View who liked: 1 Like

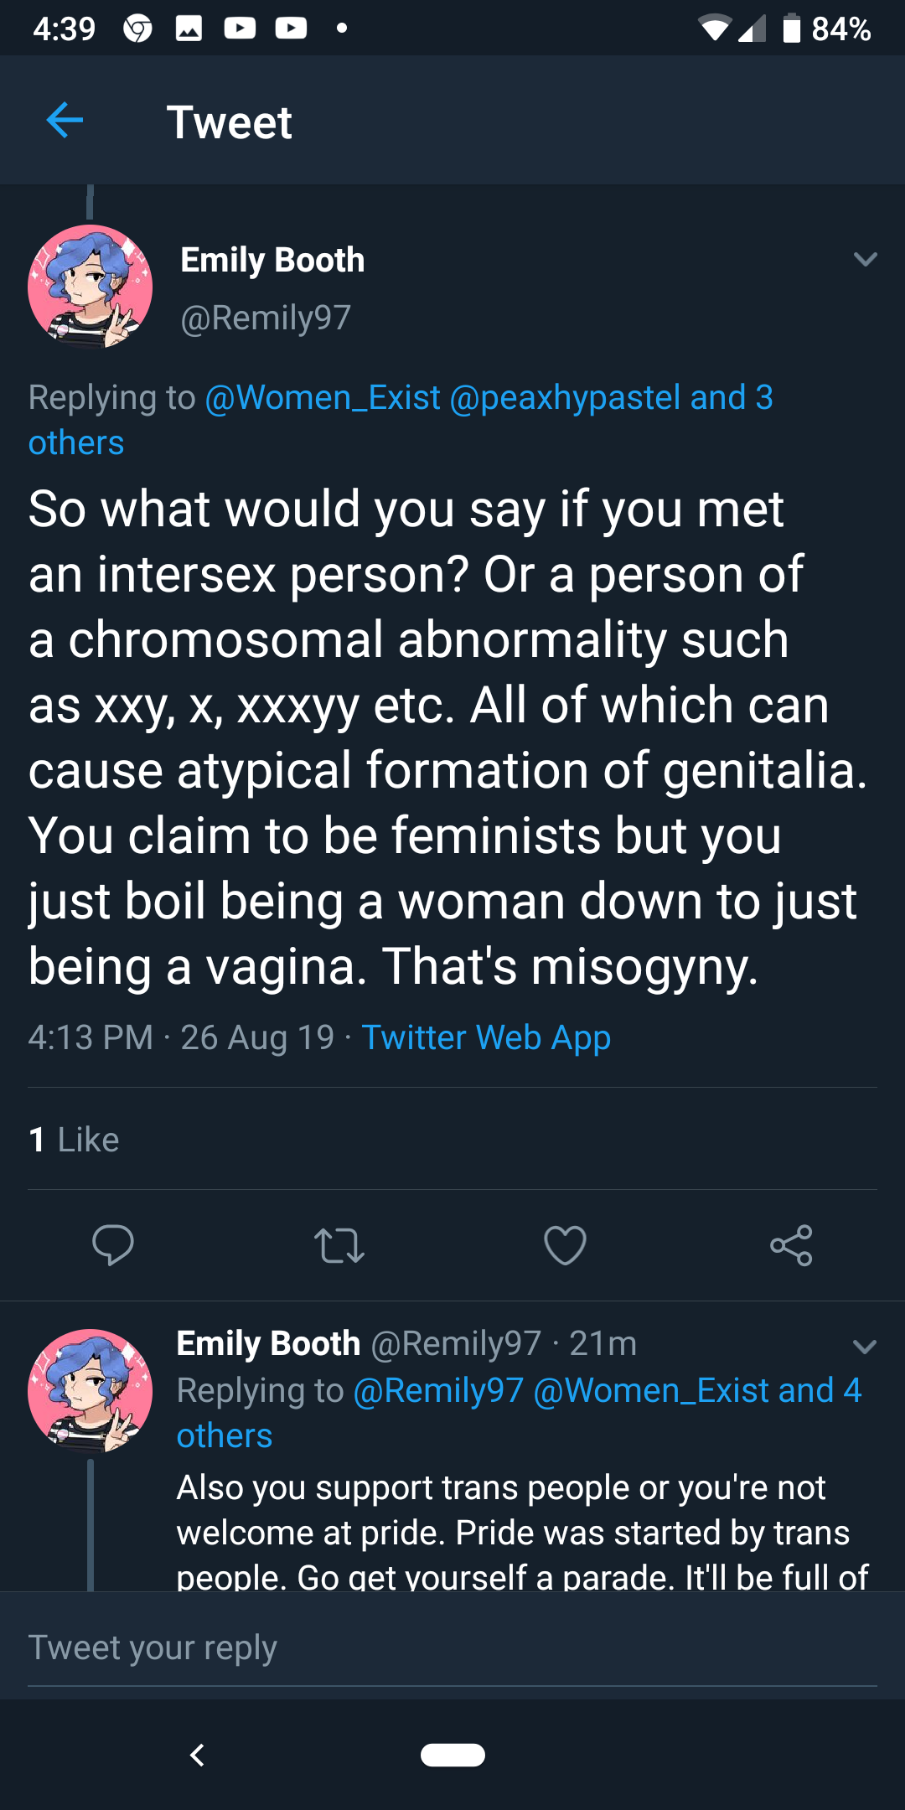(x=74, y=1139)
